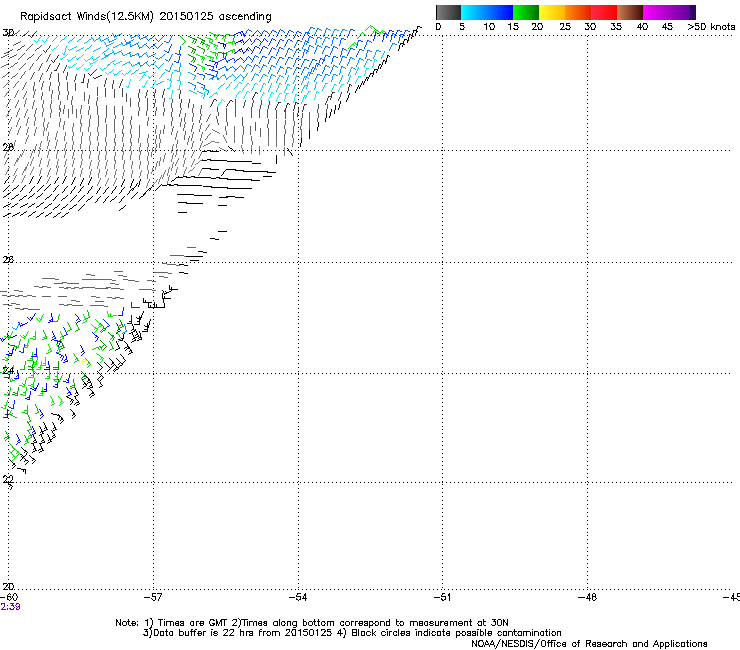This screenshot has height=650, width=740.
Task: Click the red 30-35 knots legend segment
Action: point(604,12)
